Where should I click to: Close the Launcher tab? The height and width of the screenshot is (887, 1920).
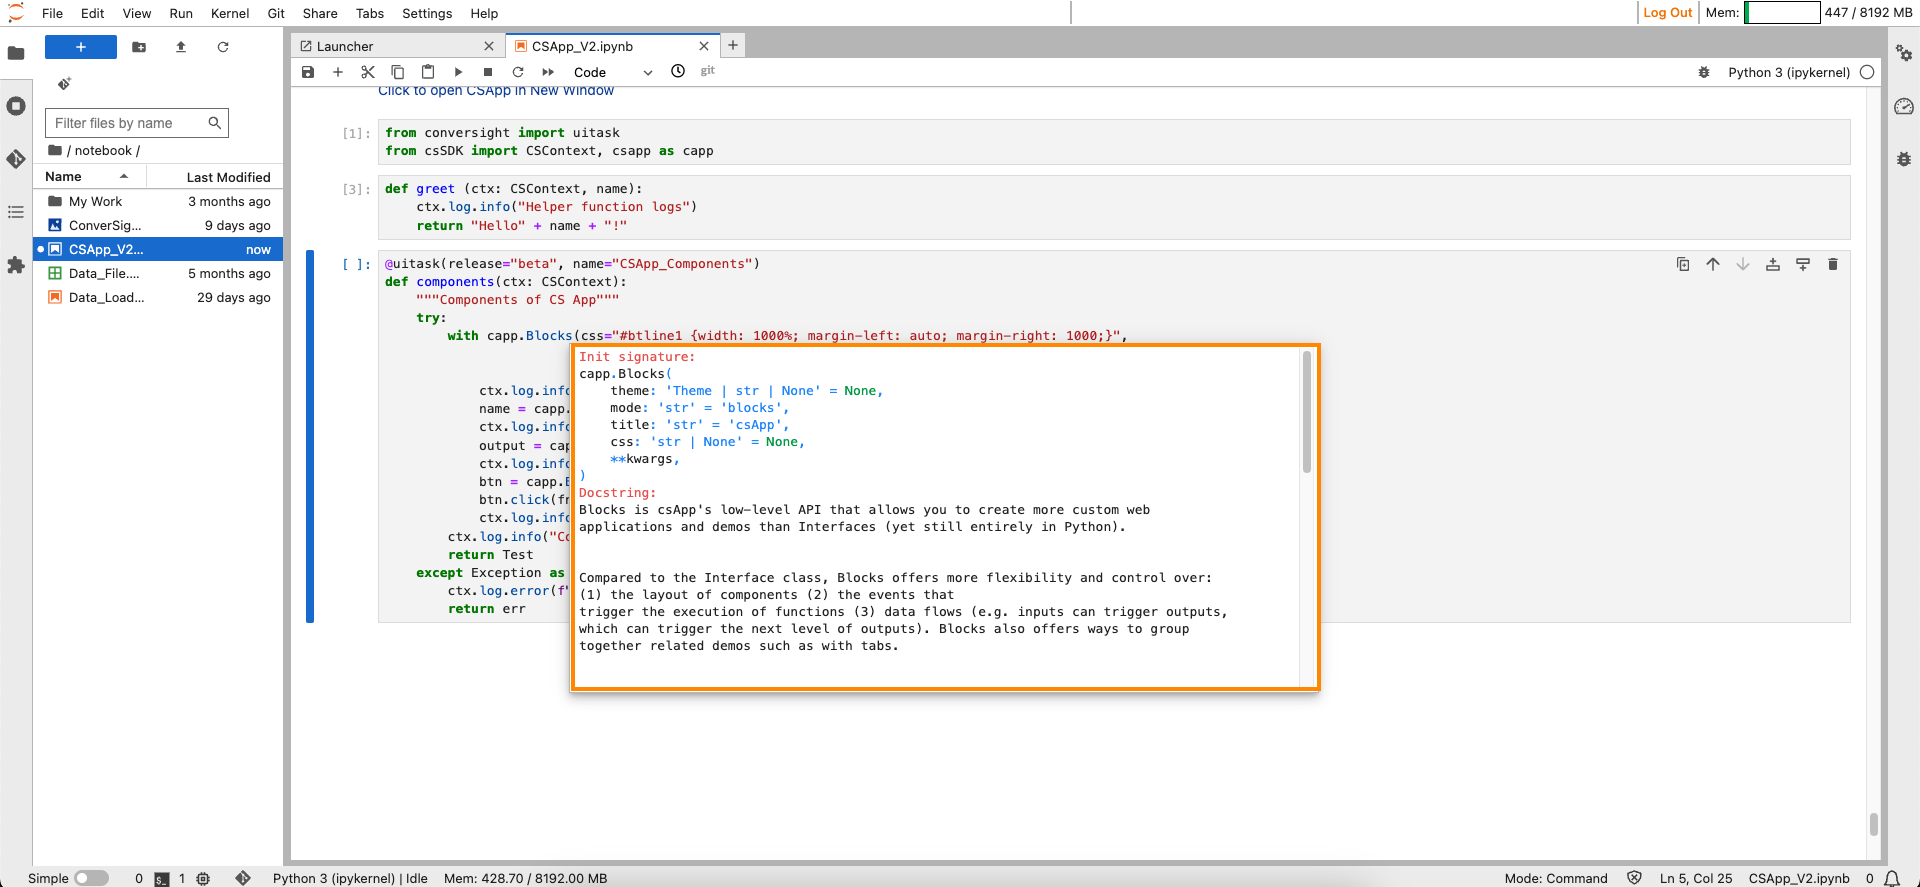[x=489, y=46]
